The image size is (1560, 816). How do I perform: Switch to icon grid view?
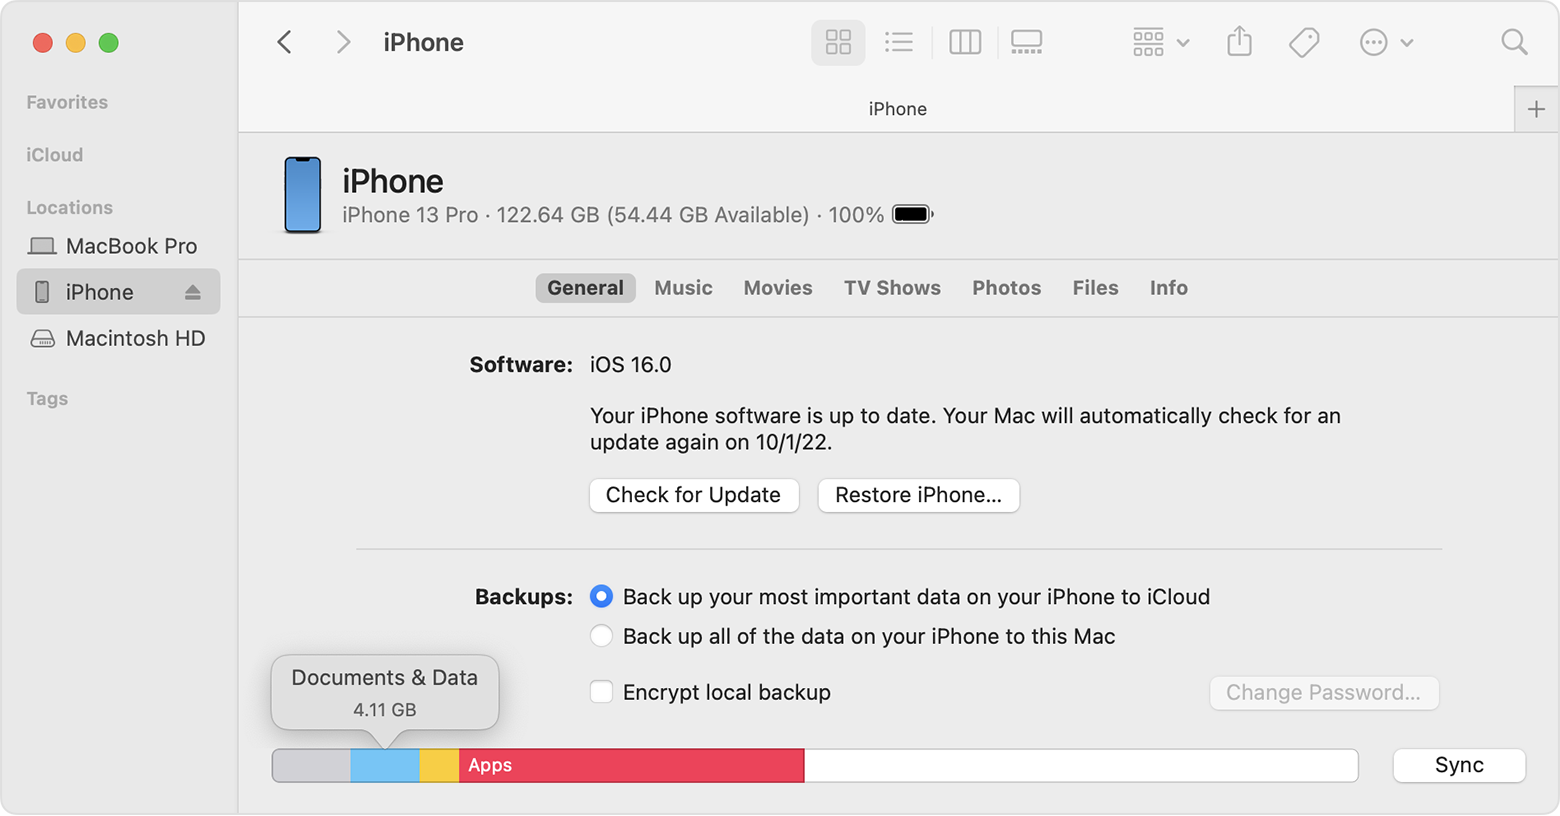click(x=838, y=42)
